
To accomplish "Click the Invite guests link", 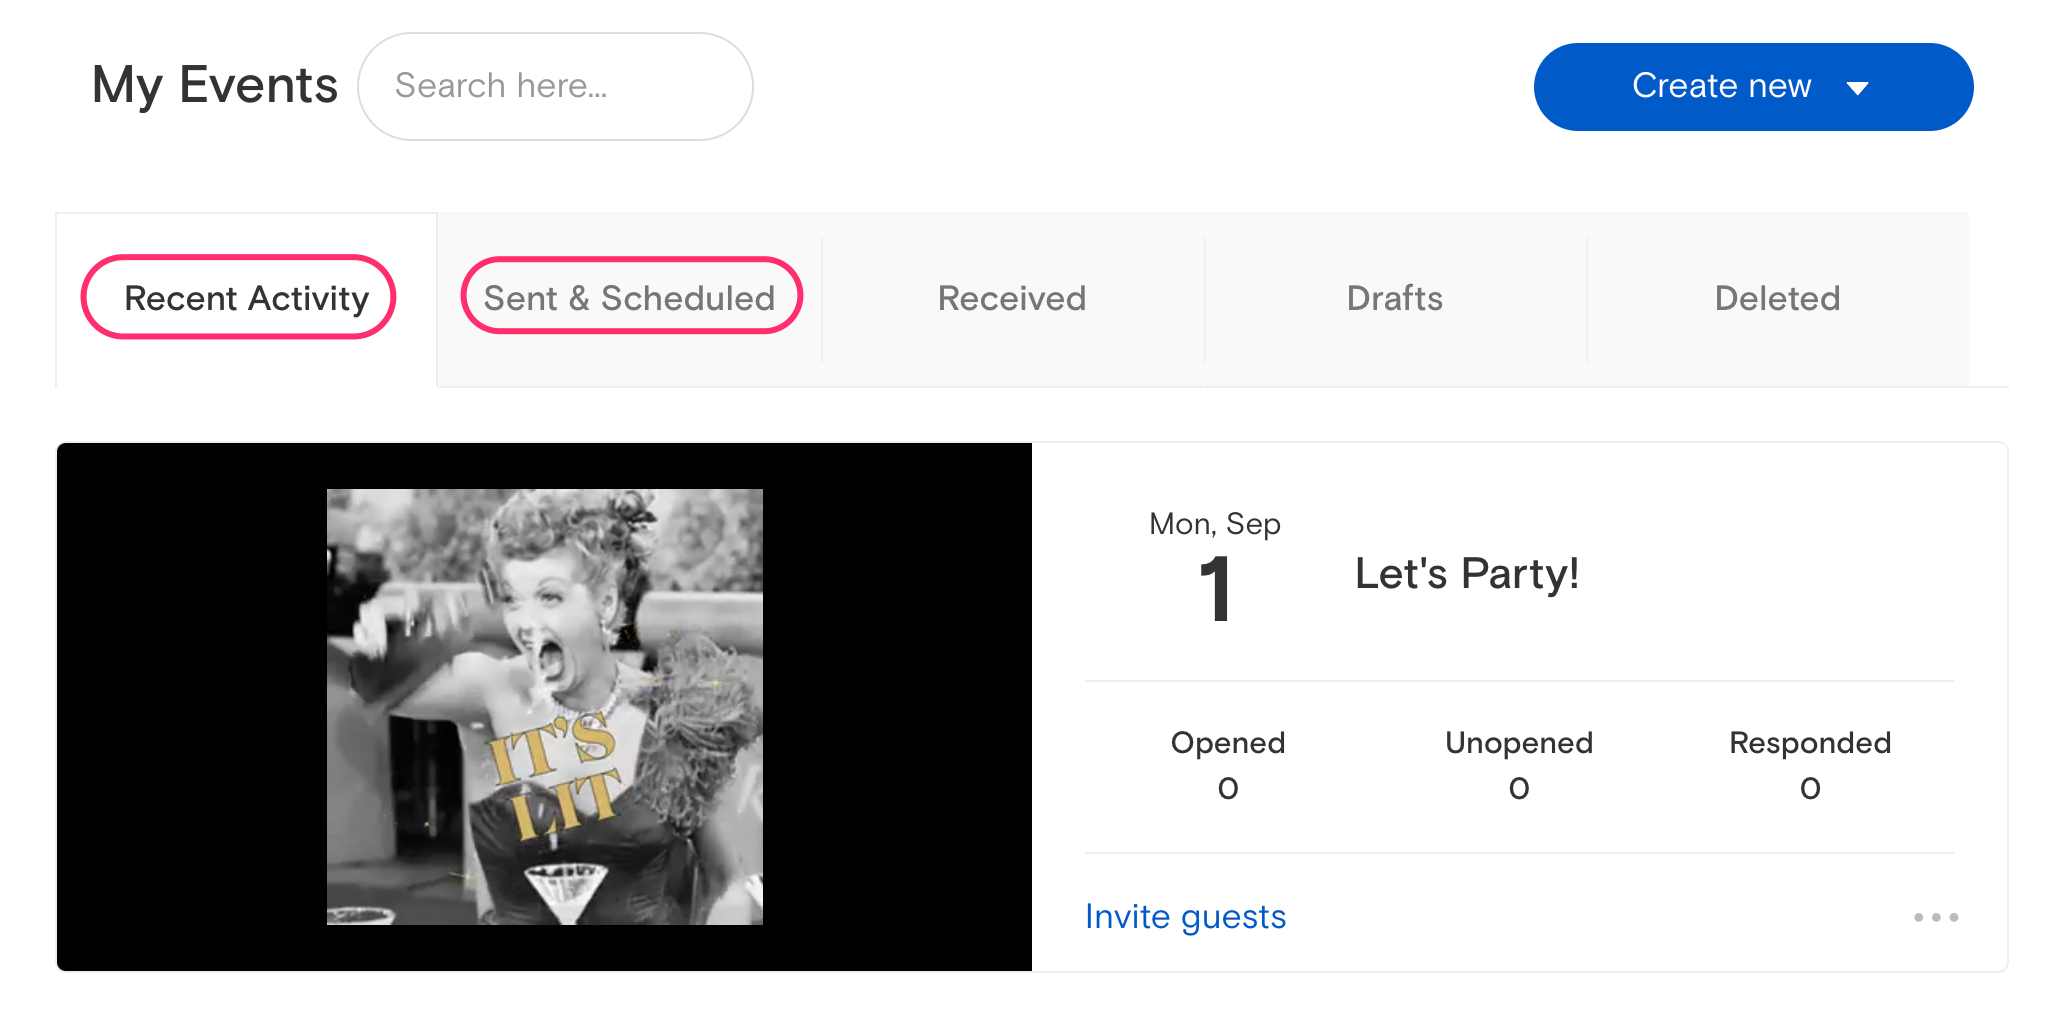I will click(x=1185, y=916).
